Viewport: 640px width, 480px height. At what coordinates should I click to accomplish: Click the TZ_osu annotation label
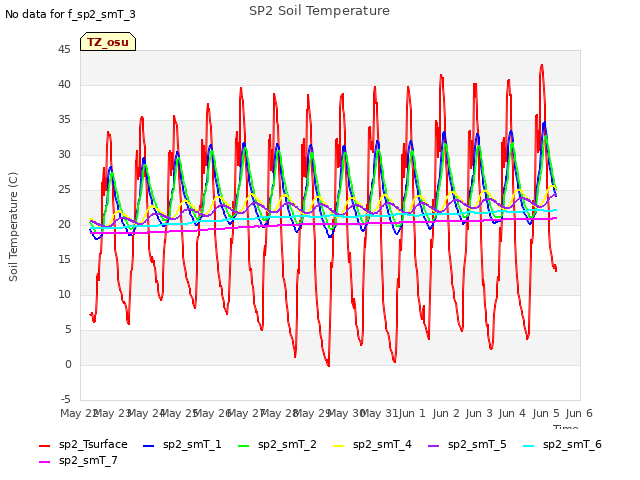[108, 42]
